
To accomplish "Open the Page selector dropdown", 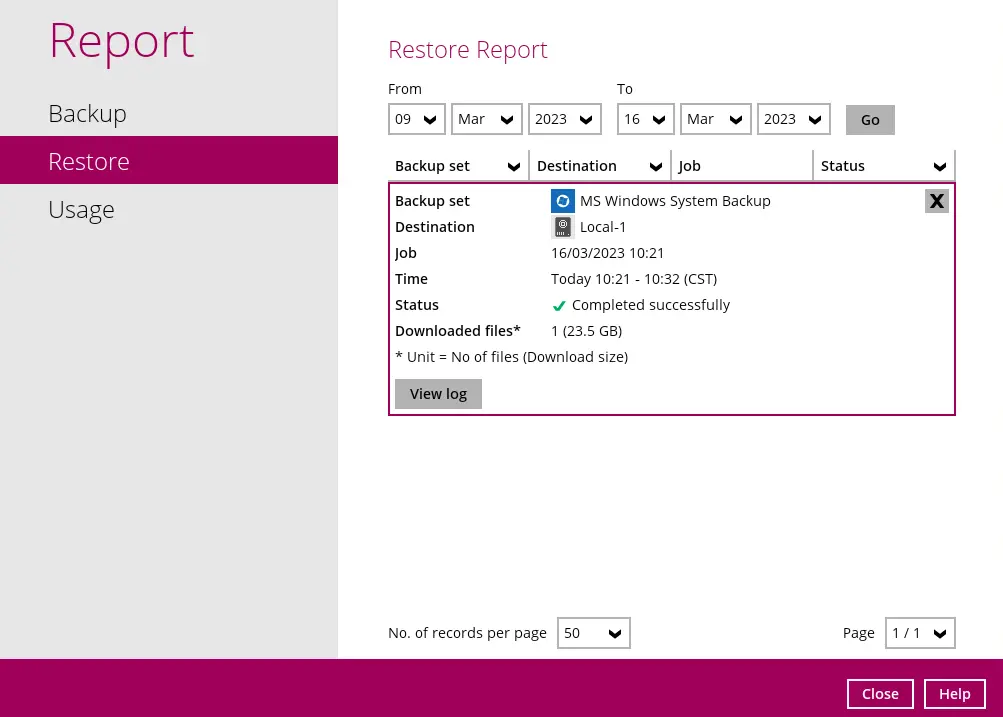I will click(920, 633).
